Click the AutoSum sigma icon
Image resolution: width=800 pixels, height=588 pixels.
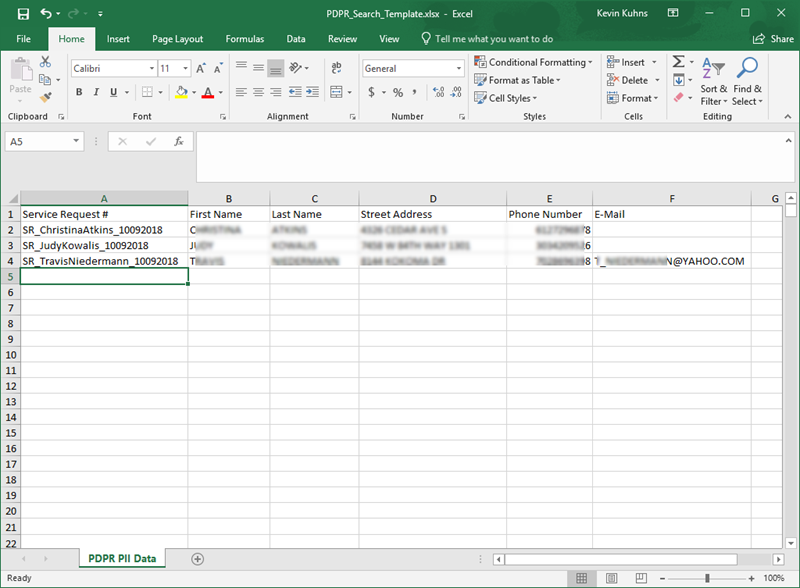678,62
